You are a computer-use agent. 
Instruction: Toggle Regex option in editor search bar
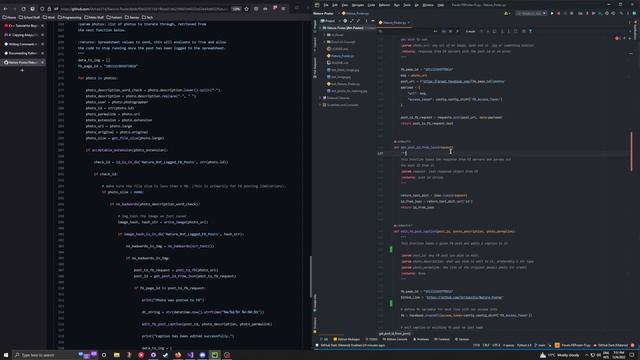457,31
